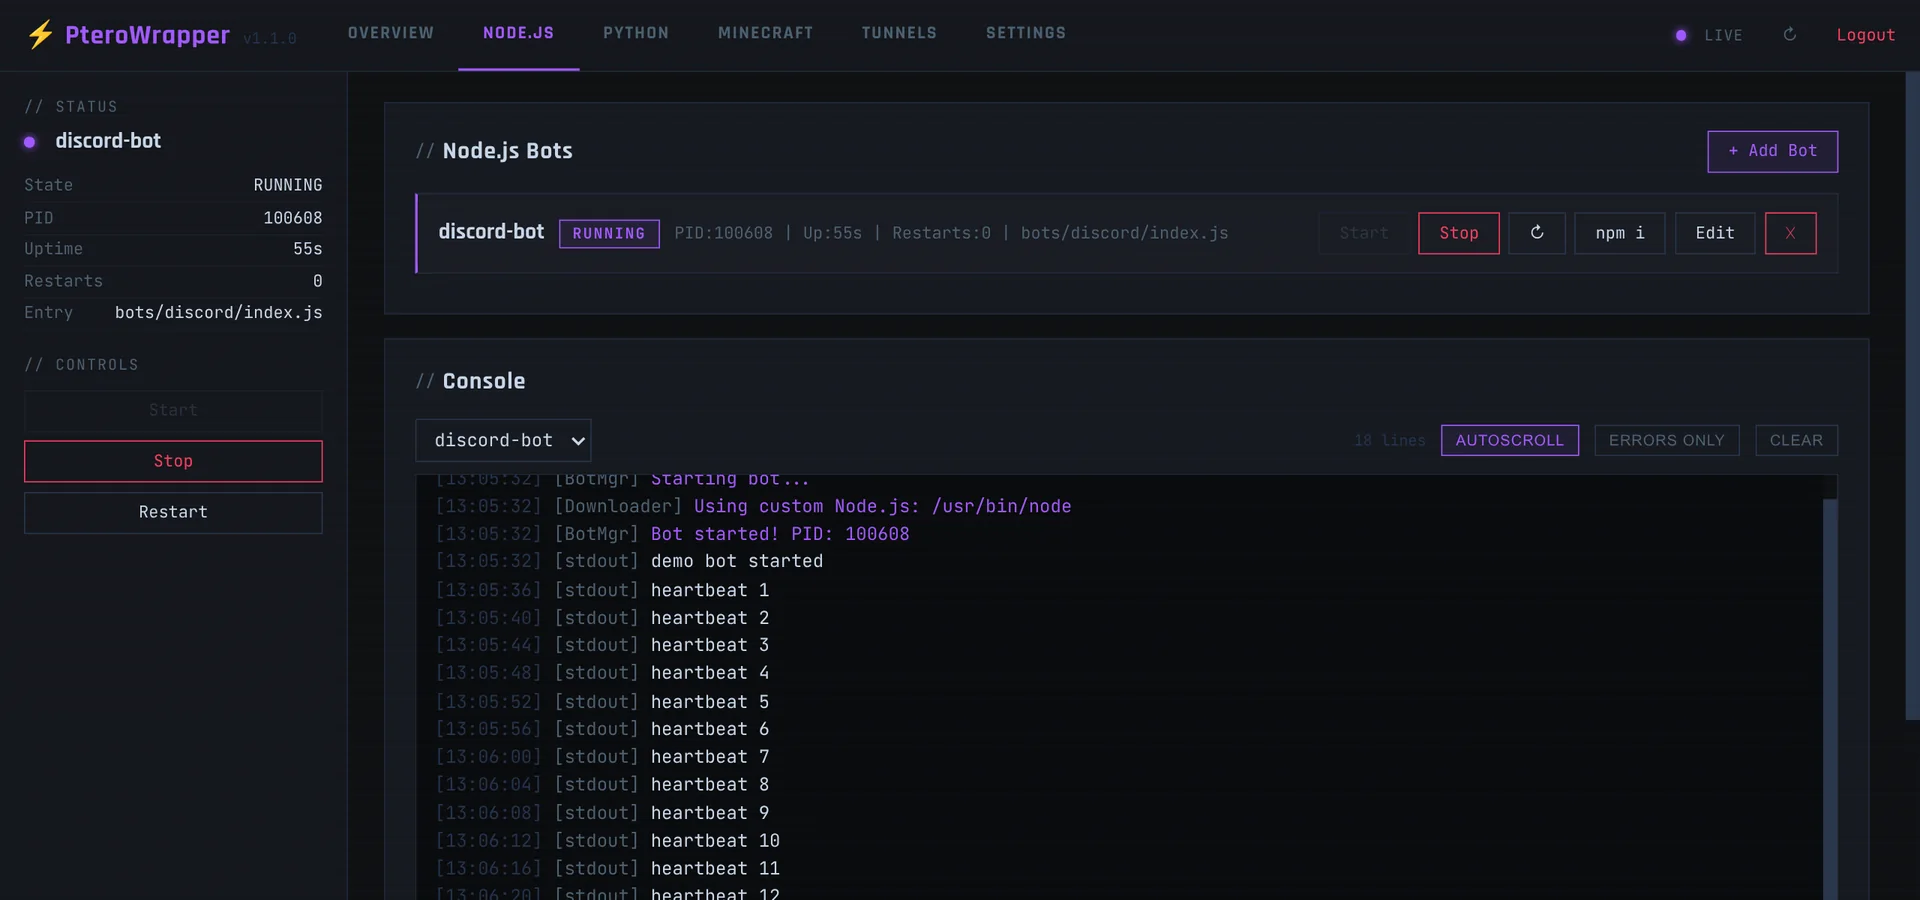Click the v1.1.0 version label

pyautogui.click(x=269, y=39)
